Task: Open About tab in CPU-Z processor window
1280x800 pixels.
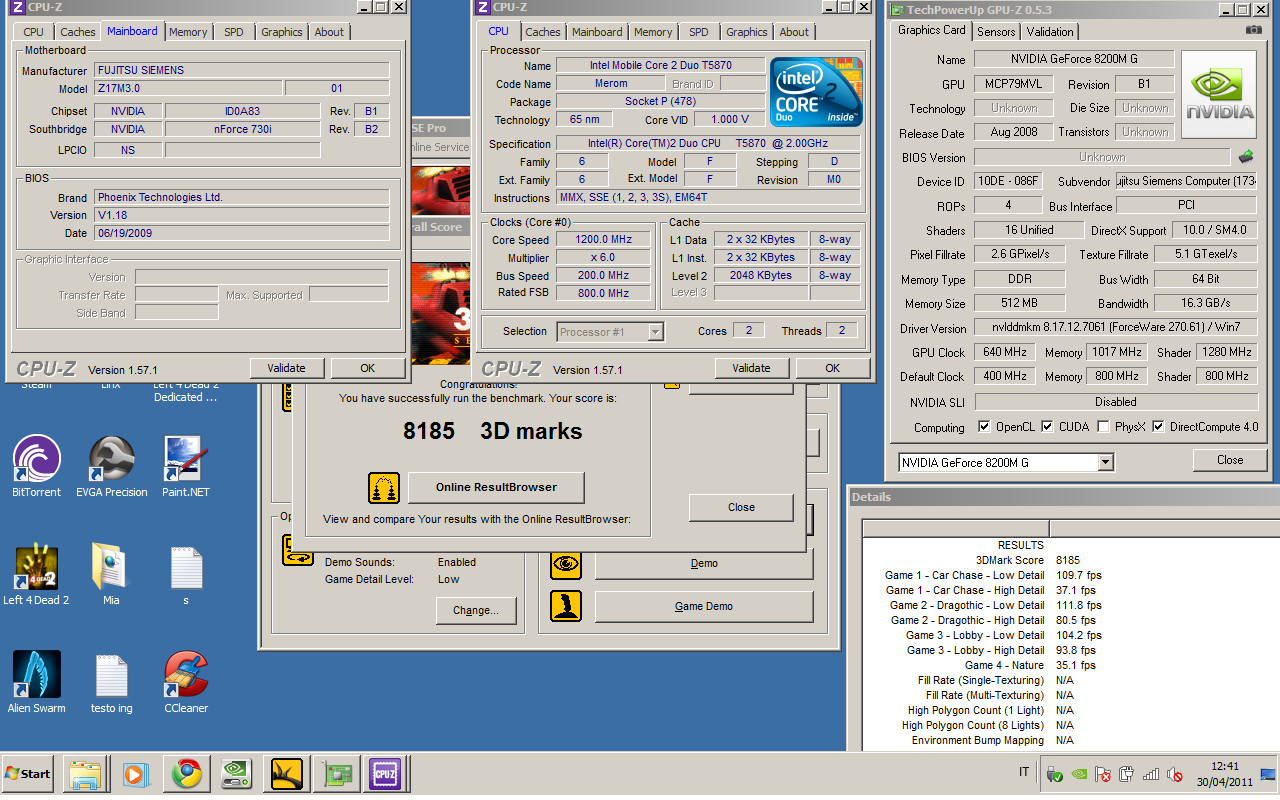Action: click(794, 32)
